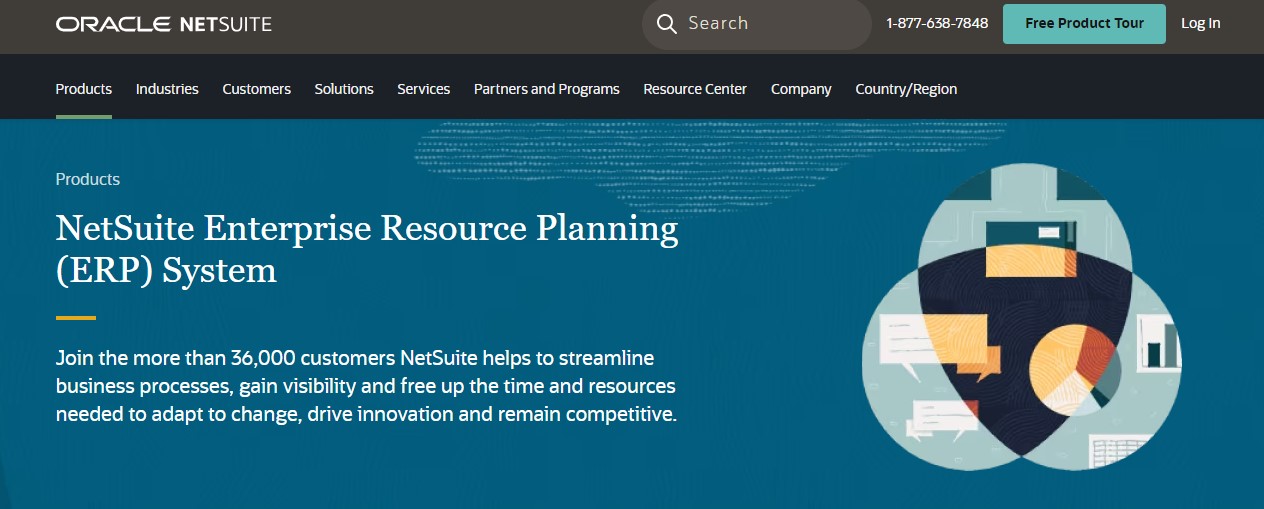
Task: Expand the Solutions menu
Action: 344,89
